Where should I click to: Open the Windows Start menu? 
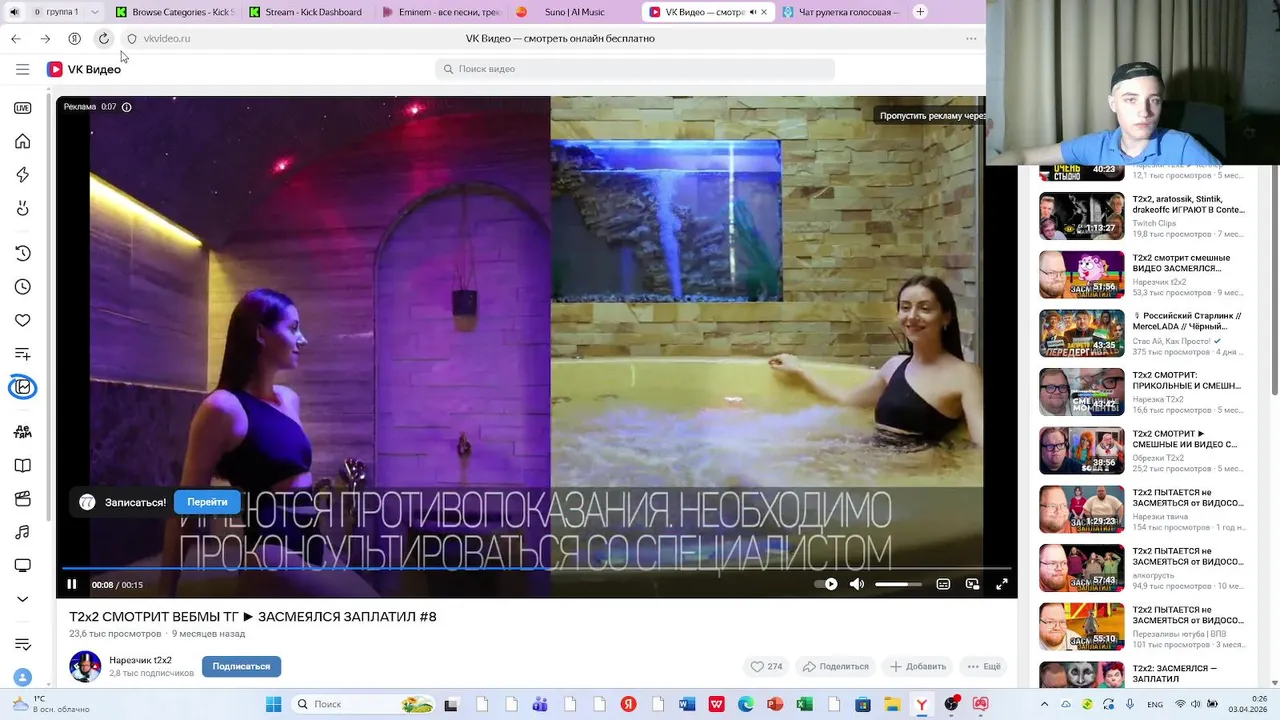(273, 704)
